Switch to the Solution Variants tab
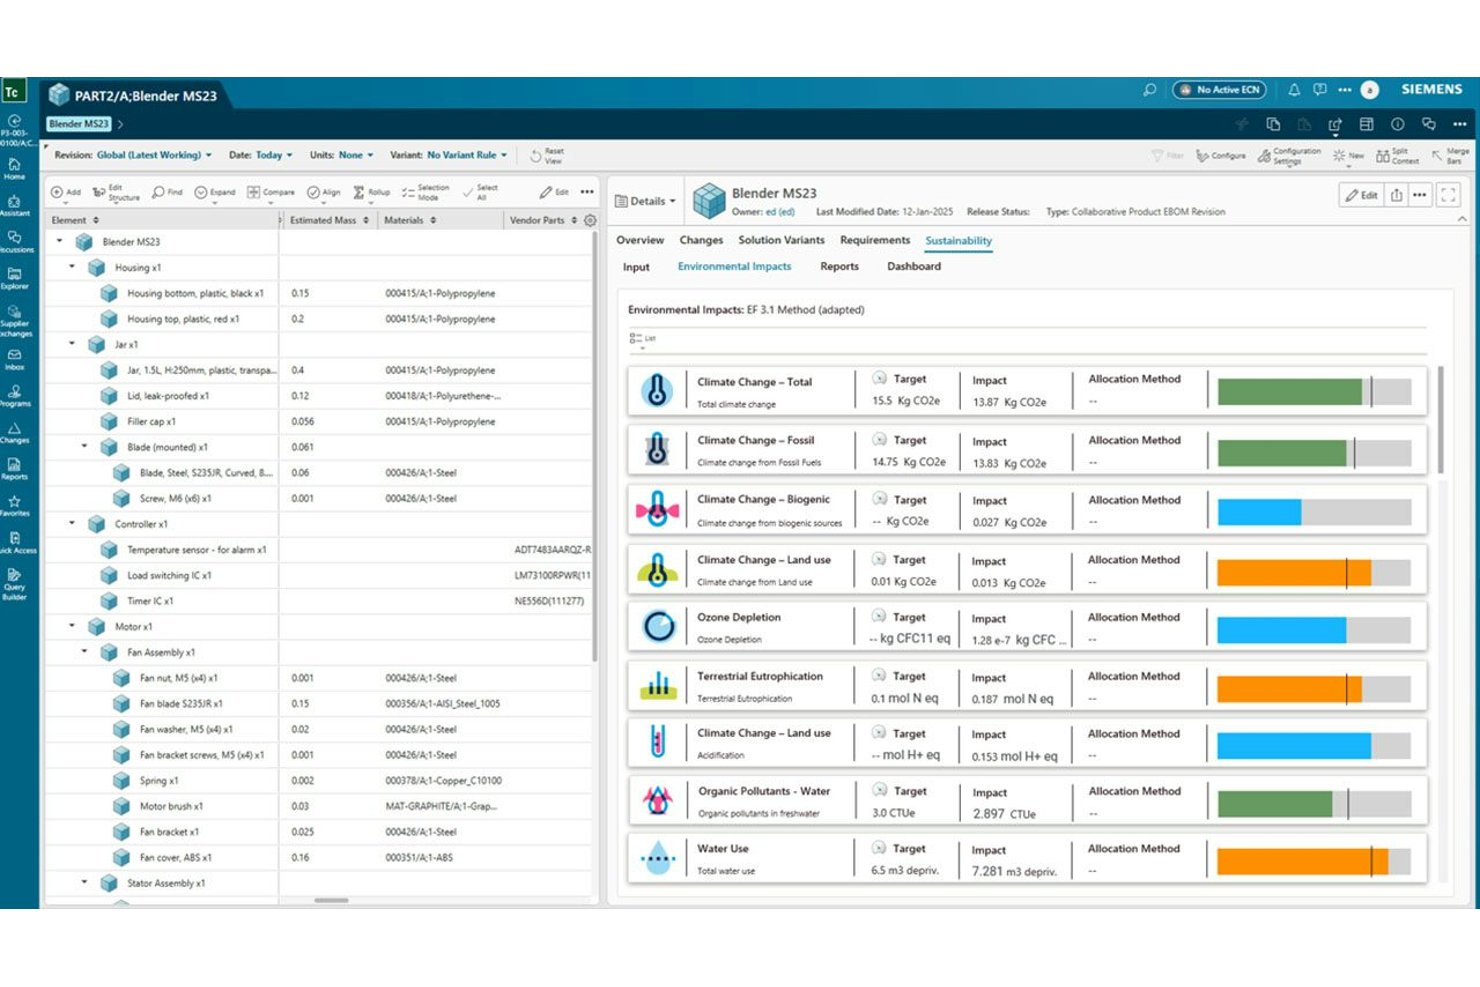This screenshot has width=1480, height=987. pos(781,241)
